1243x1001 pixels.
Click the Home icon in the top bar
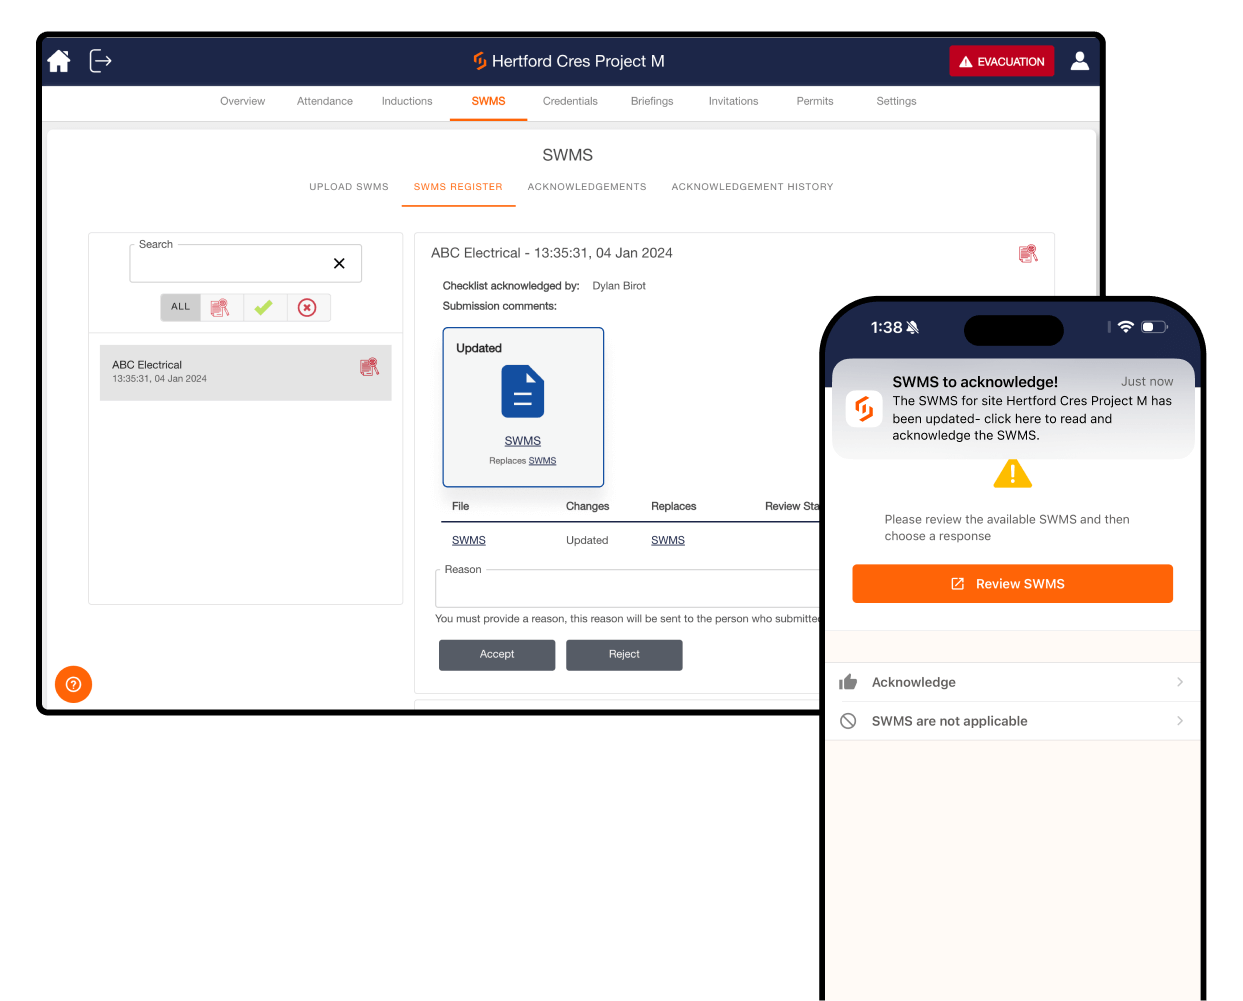pyautogui.click(x=58, y=61)
